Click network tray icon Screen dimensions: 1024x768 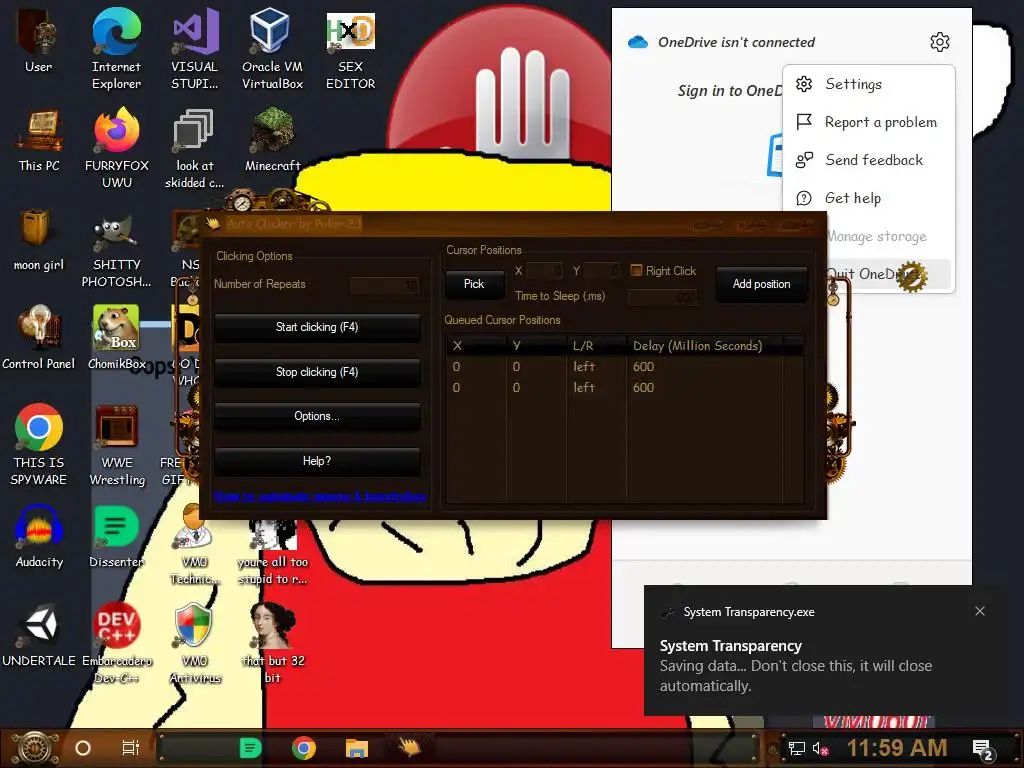coord(796,748)
